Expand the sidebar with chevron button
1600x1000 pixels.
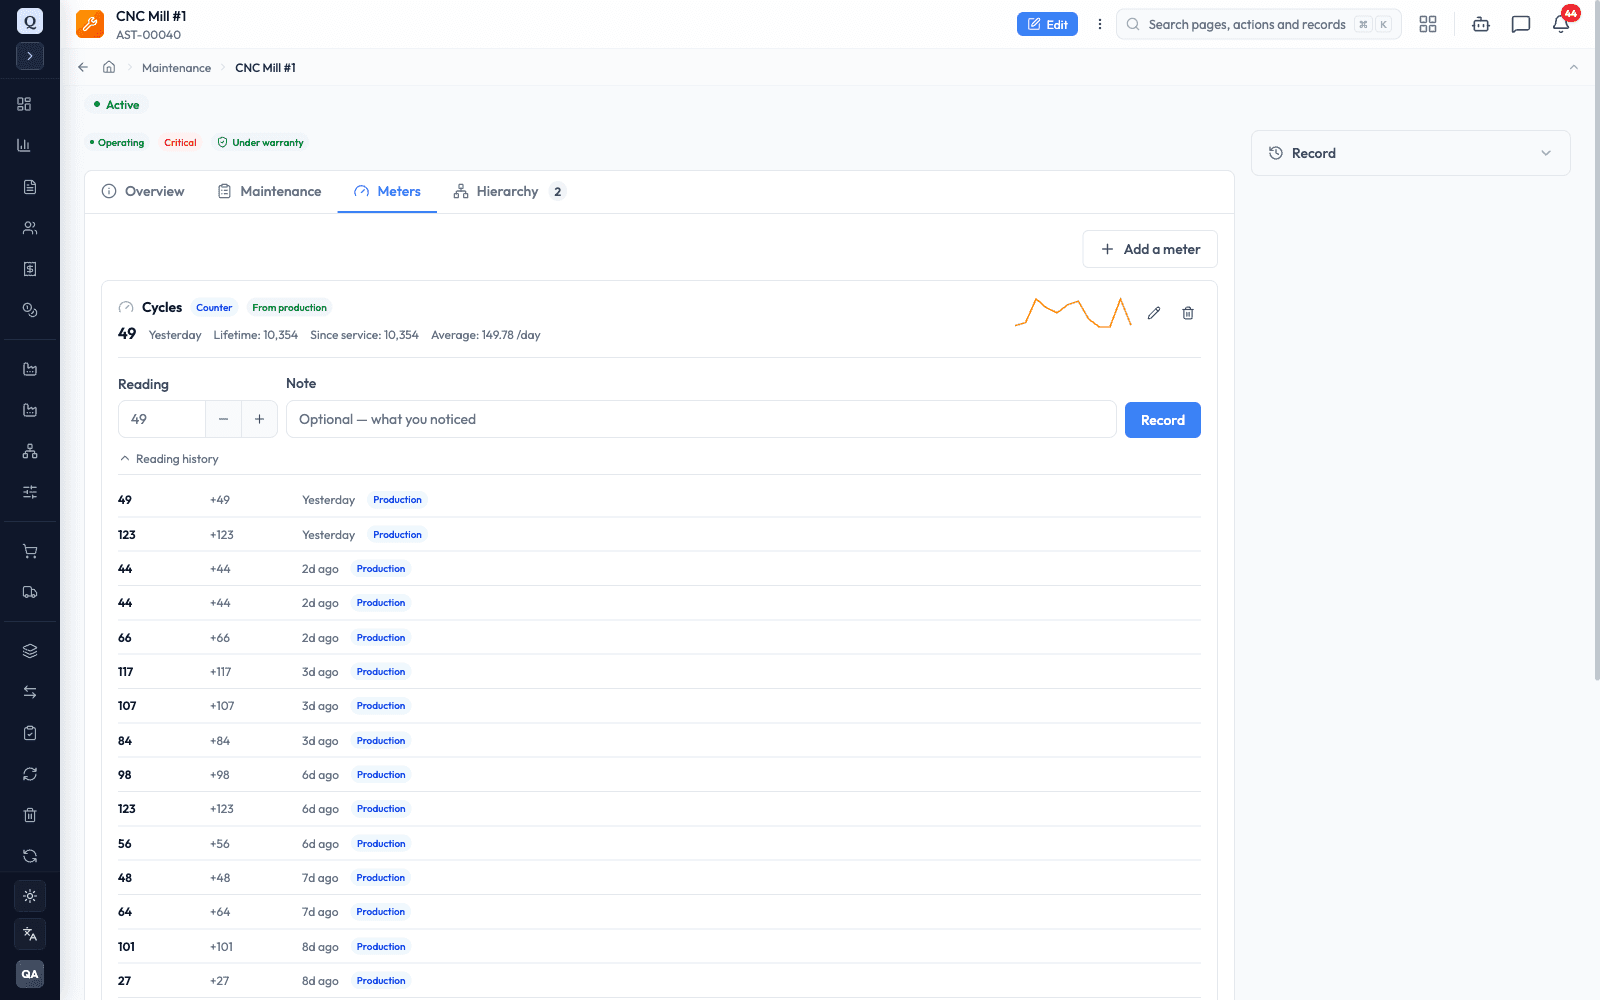(30, 56)
